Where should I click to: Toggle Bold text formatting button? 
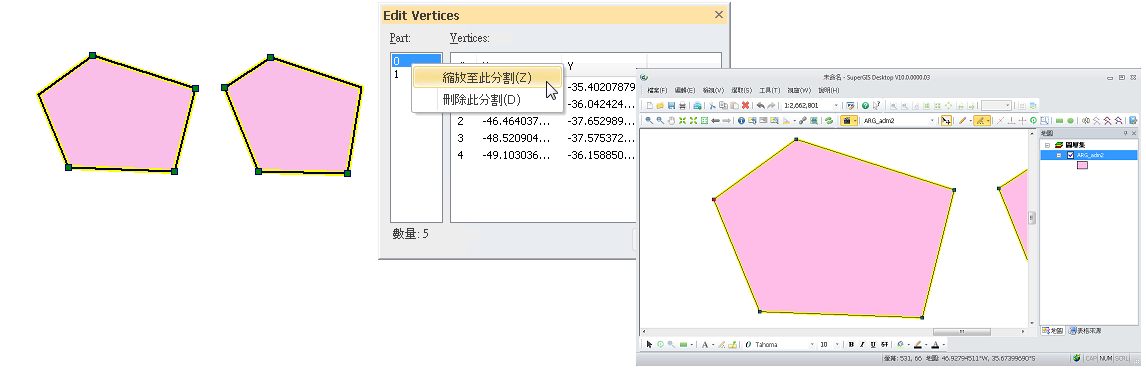point(851,344)
